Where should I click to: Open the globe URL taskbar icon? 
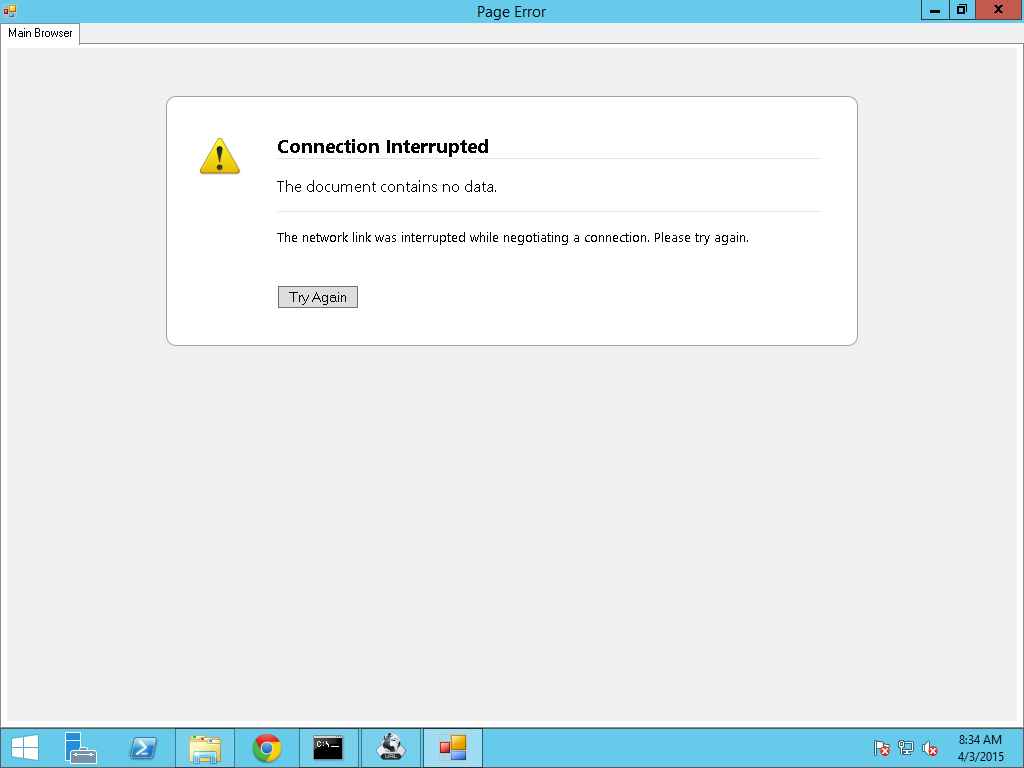click(391, 748)
